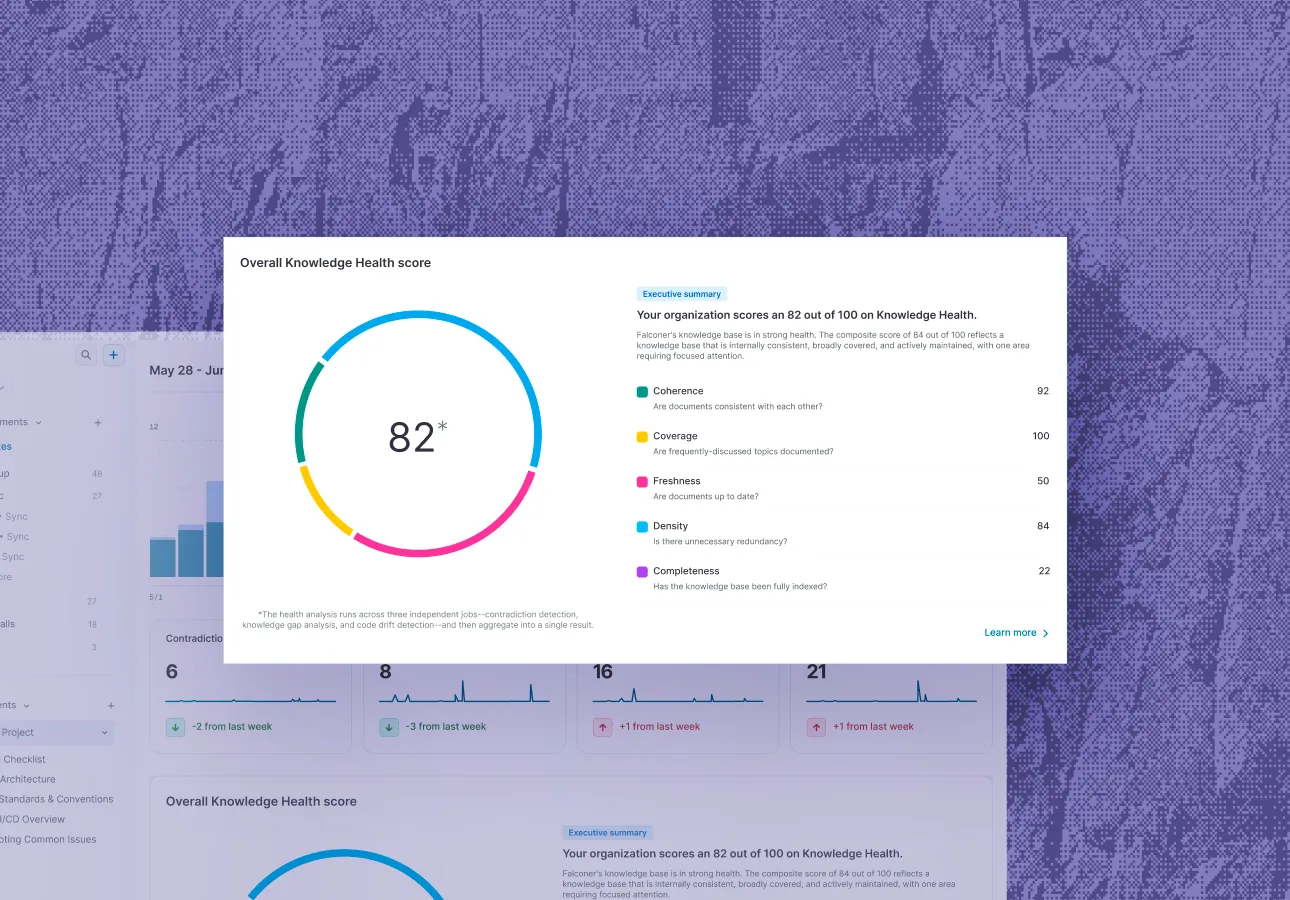Image resolution: width=1290 pixels, height=900 pixels.
Task: Click '-3 from last week' trend text
Action: [447, 727]
